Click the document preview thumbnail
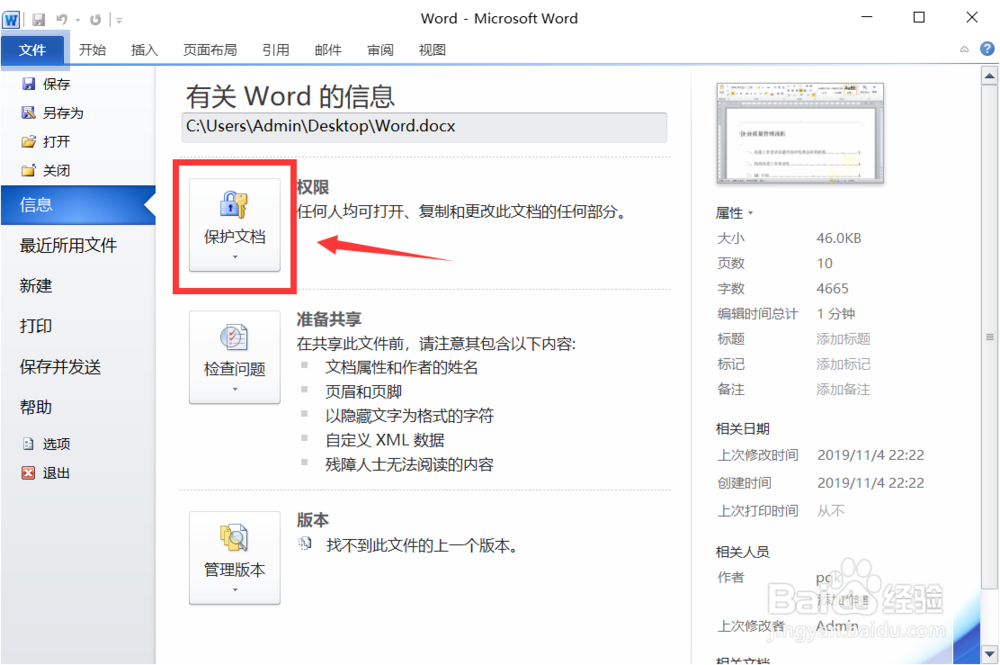This screenshot has height=665, width=1000. click(x=799, y=133)
